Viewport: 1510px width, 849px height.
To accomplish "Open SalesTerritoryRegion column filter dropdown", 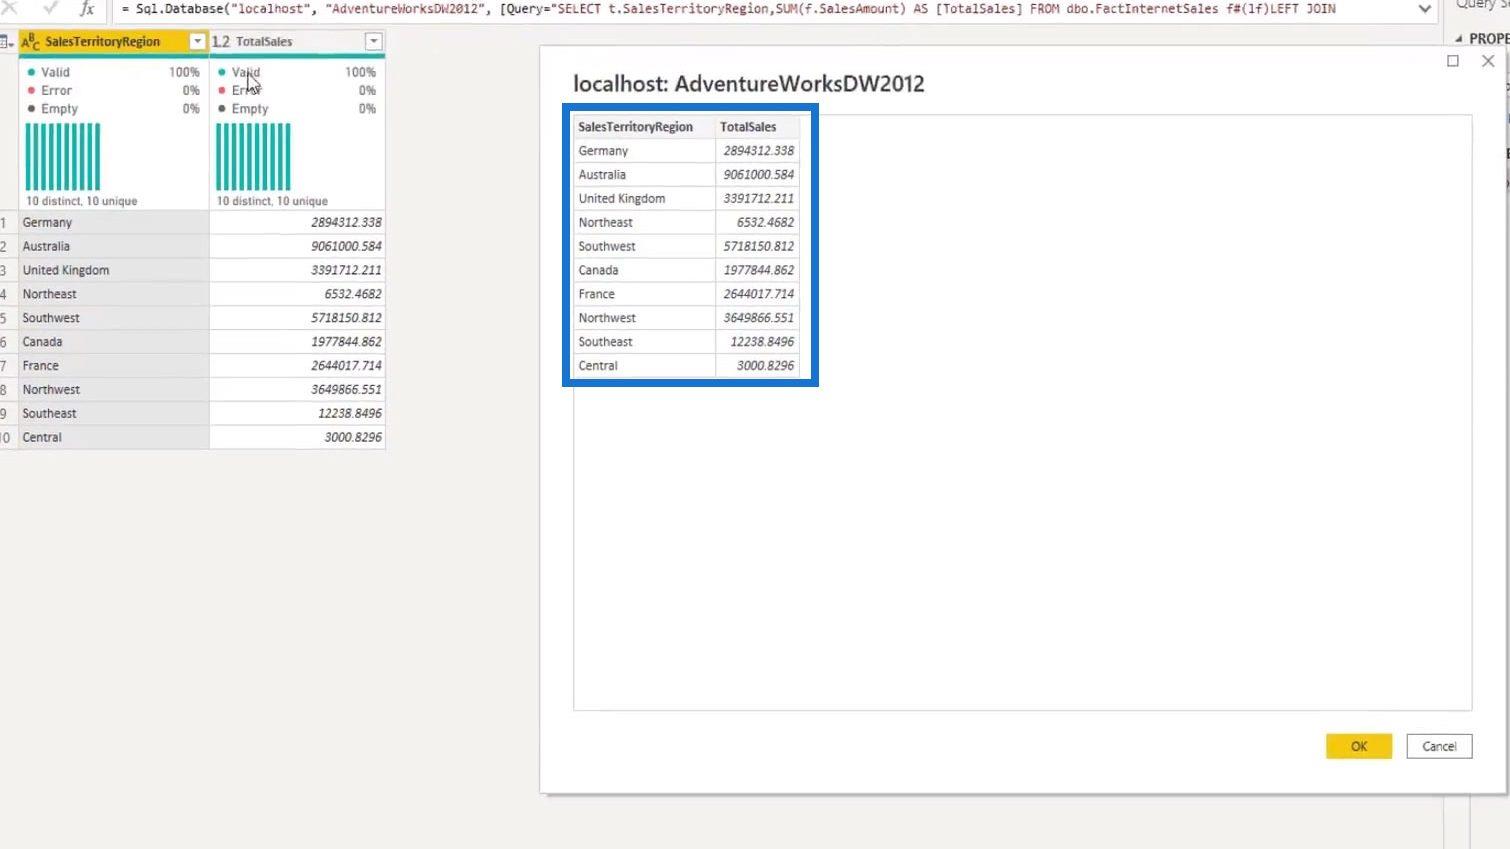I will pyautogui.click(x=197, y=42).
